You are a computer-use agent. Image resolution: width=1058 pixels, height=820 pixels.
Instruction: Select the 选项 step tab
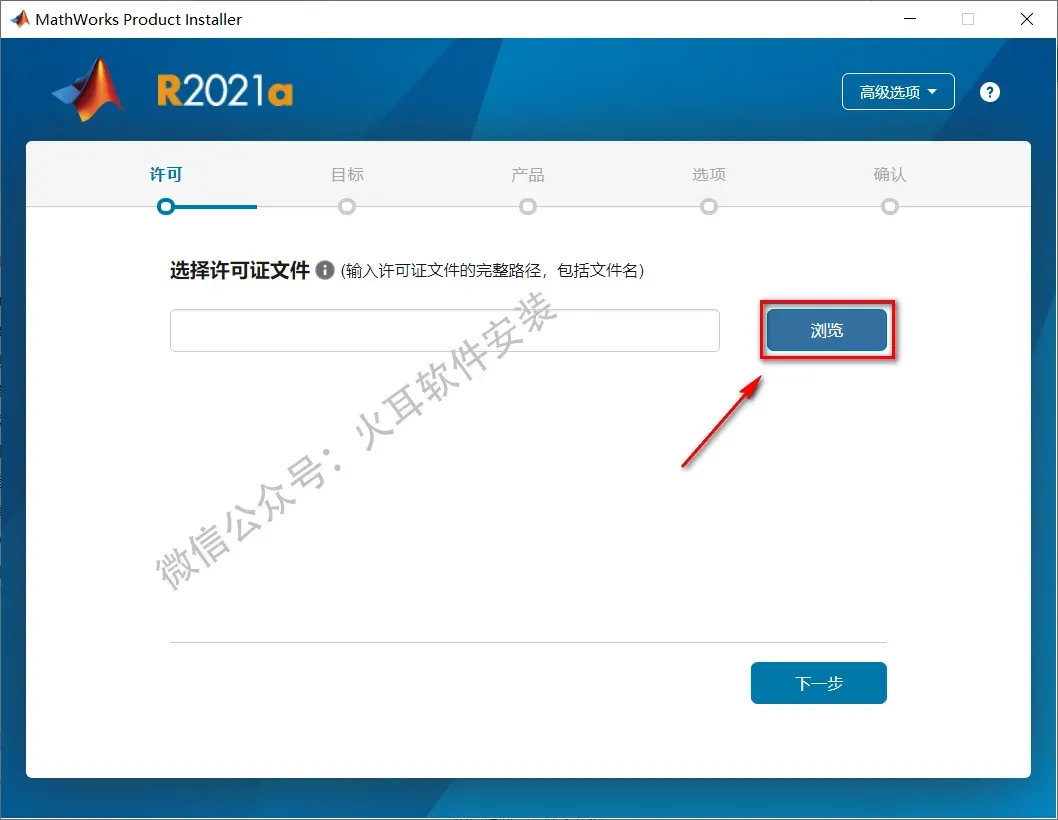(708, 175)
